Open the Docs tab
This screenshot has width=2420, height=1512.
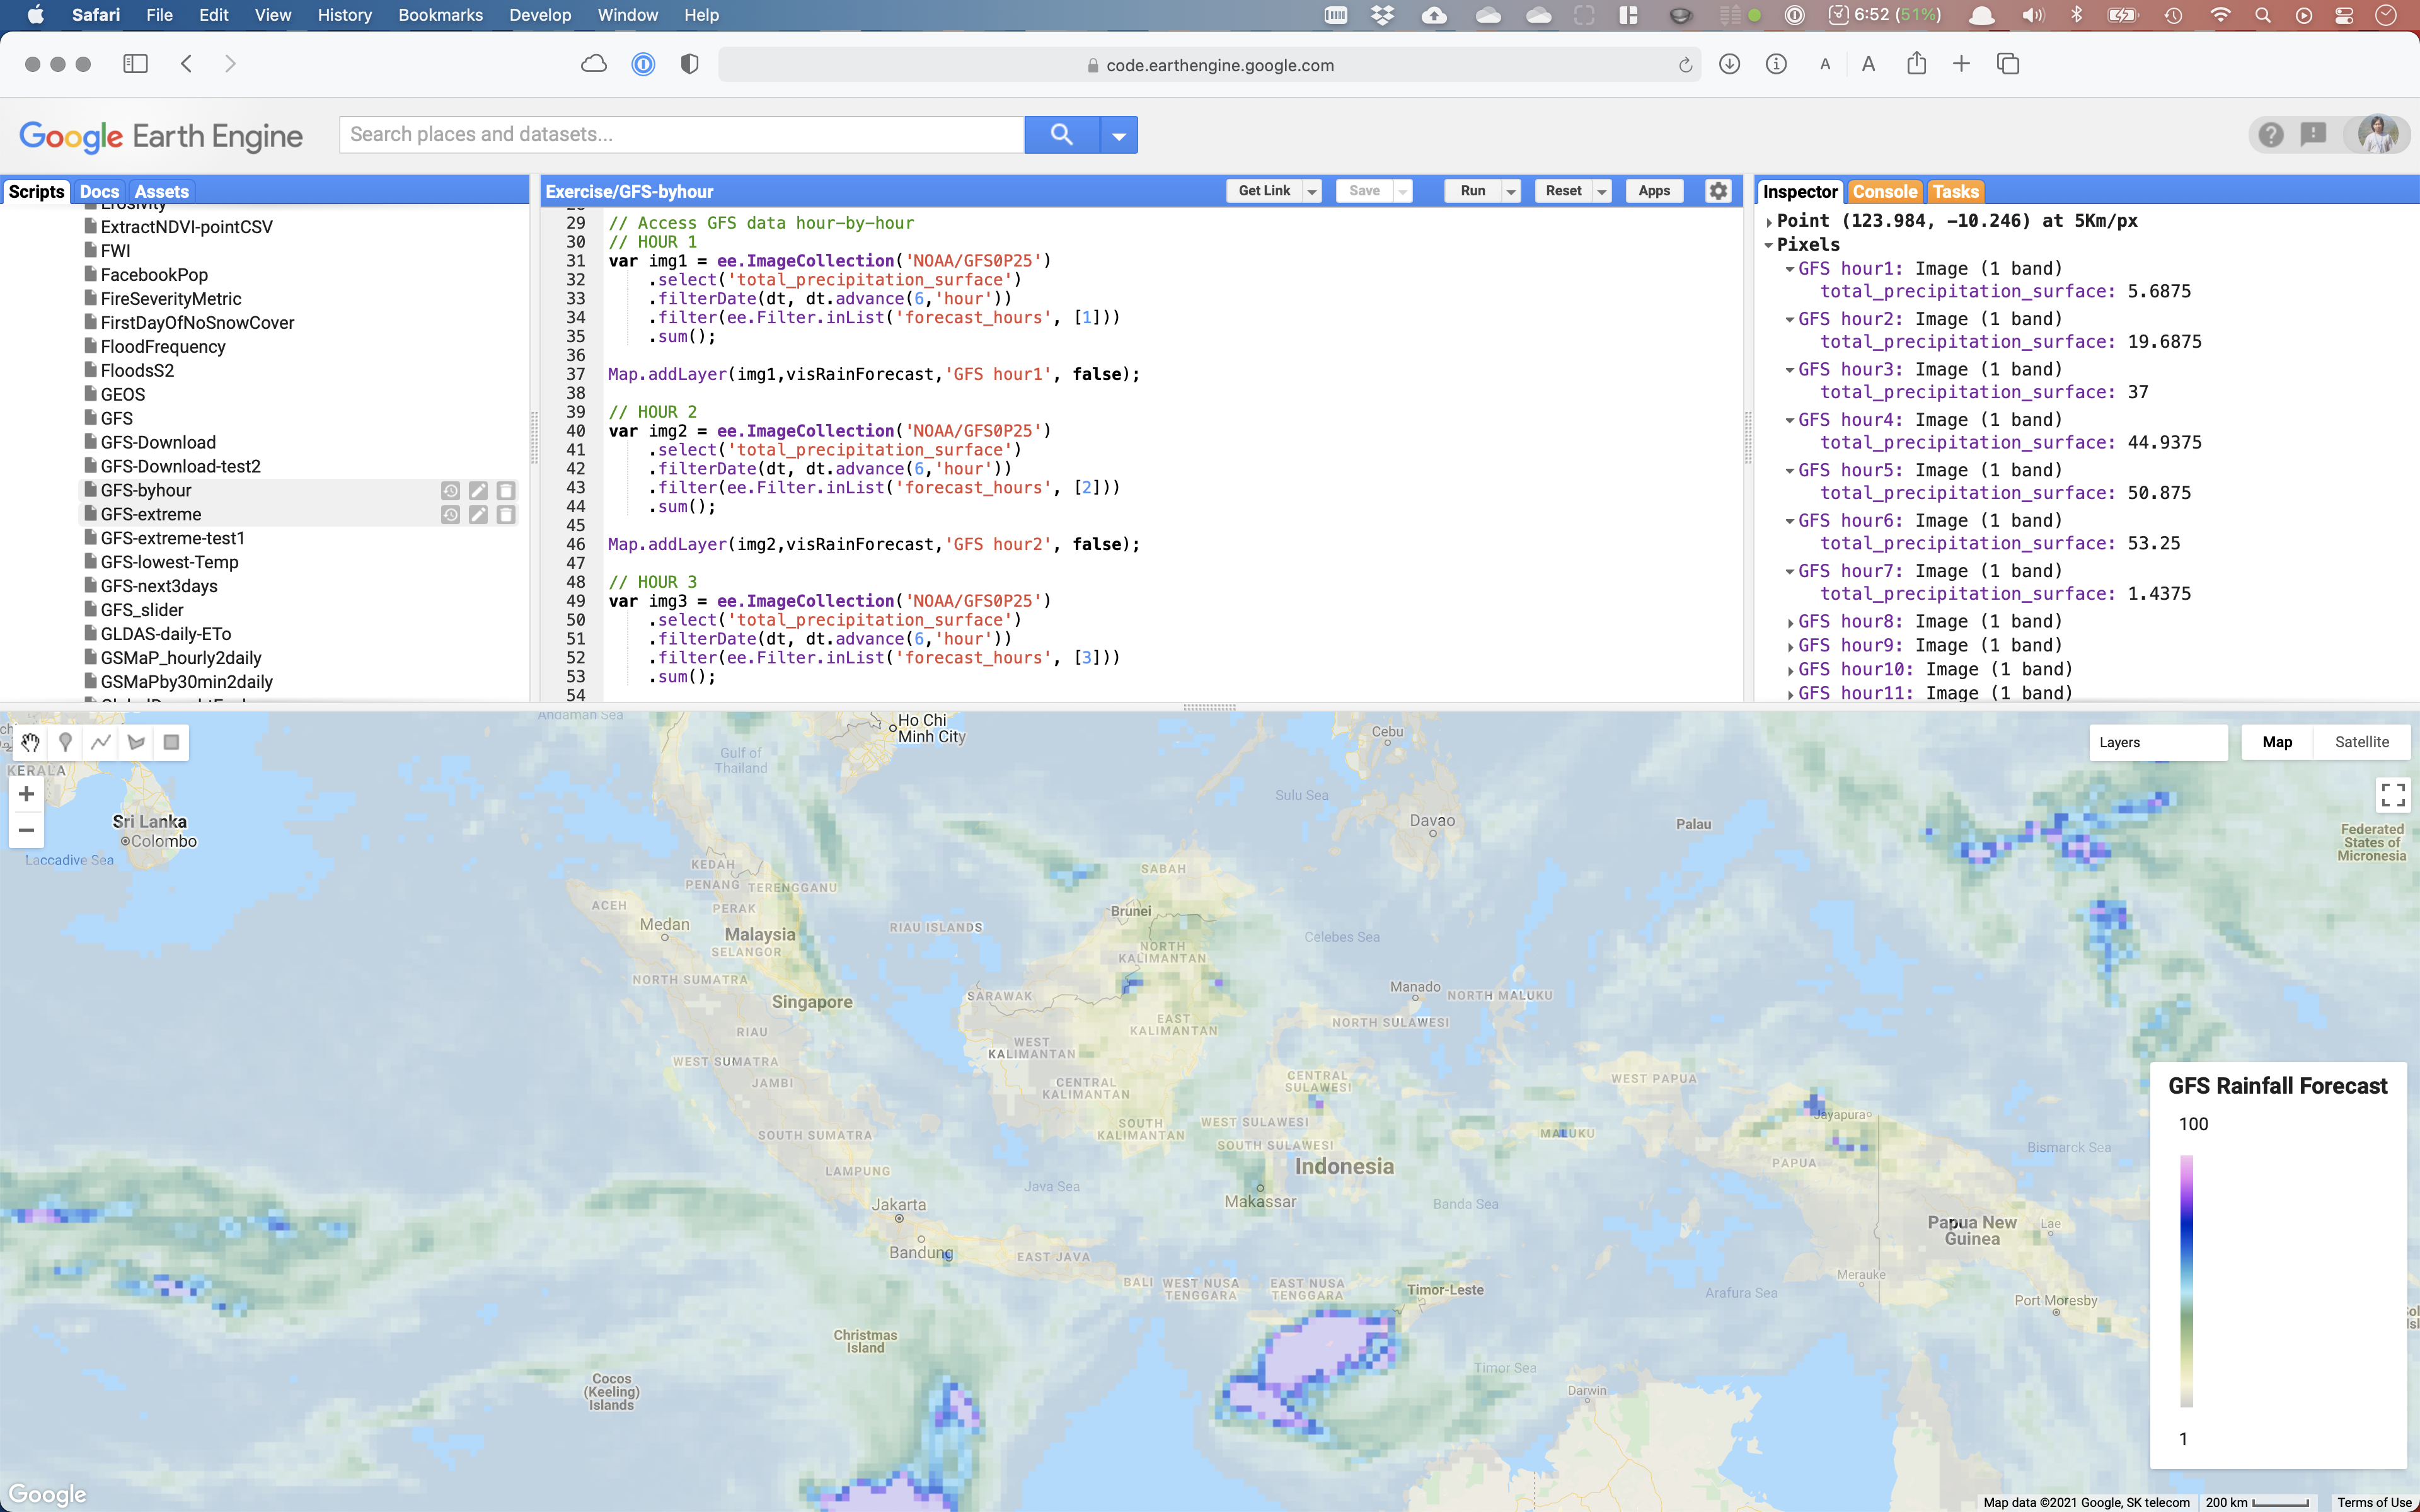pos(99,191)
